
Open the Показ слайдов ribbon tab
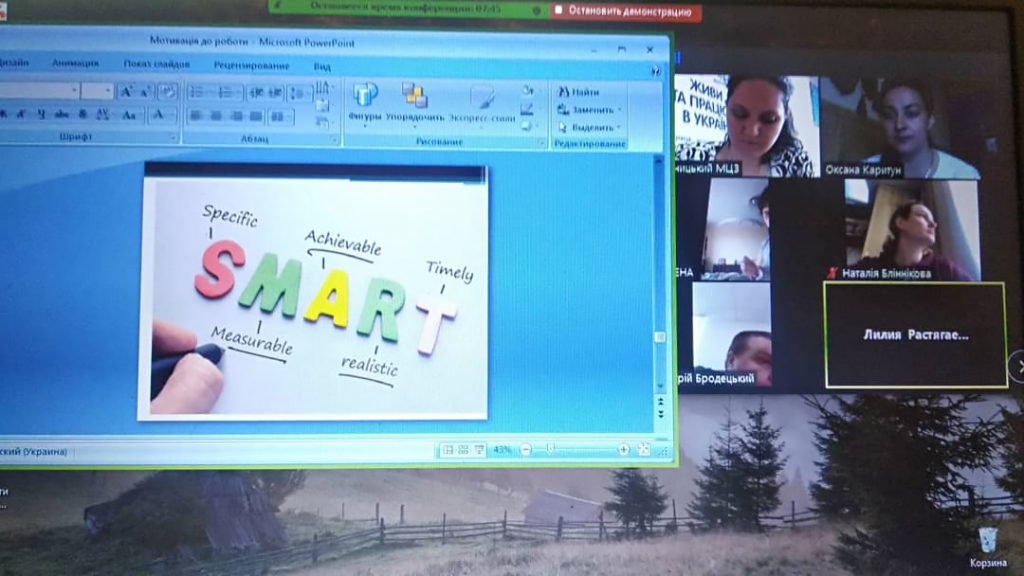click(x=157, y=65)
